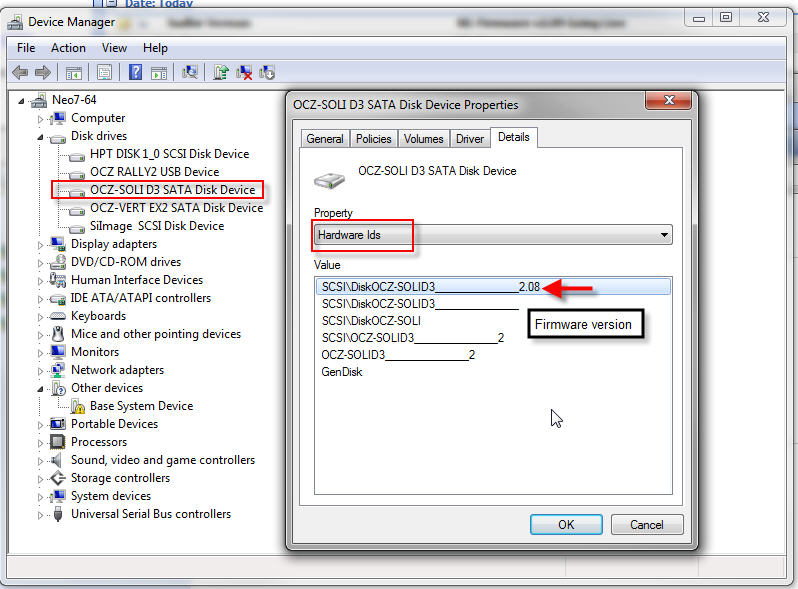Open Help via blue question-mark icon

(135, 72)
